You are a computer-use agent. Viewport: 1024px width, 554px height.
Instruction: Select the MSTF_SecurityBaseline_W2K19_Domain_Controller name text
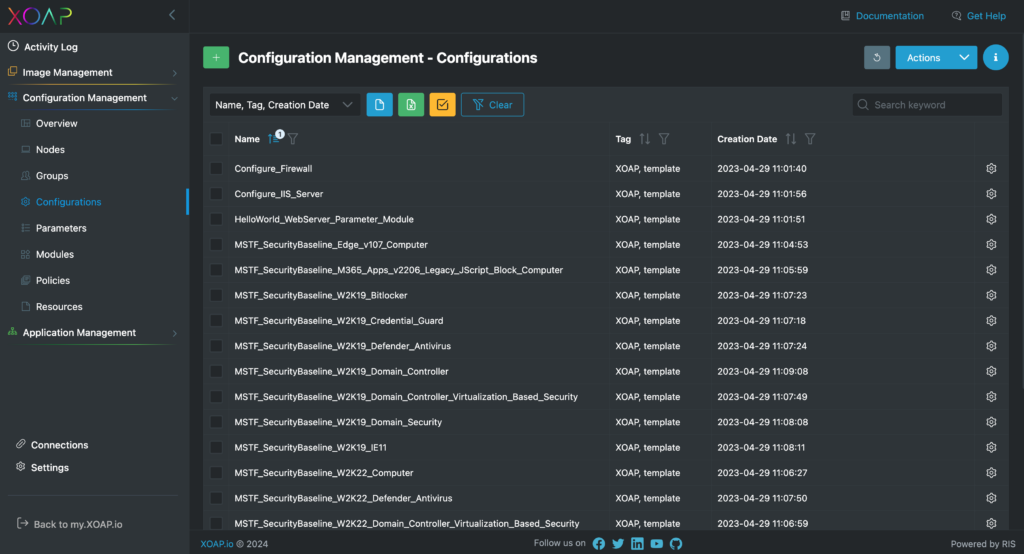(342, 372)
